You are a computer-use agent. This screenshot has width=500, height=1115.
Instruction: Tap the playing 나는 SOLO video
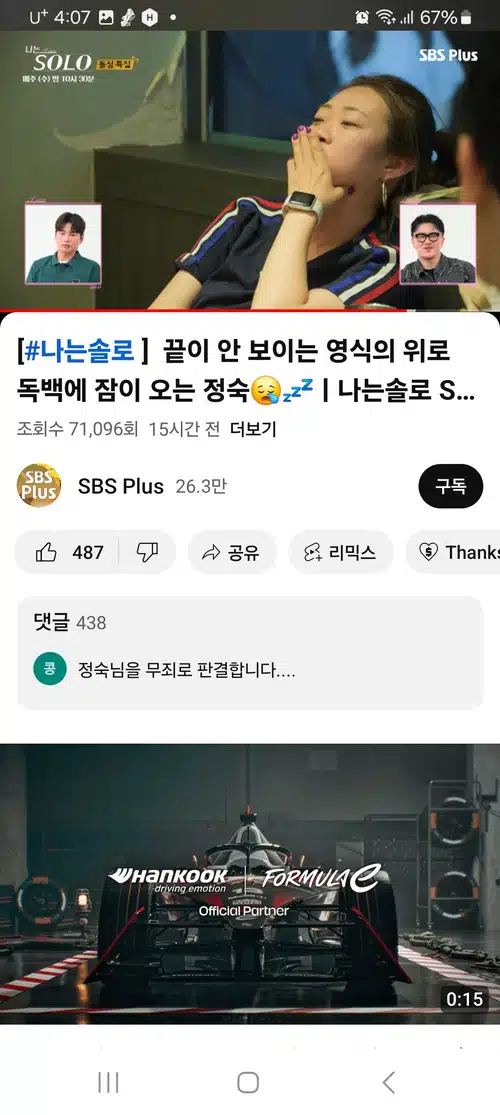coord(250,171)
